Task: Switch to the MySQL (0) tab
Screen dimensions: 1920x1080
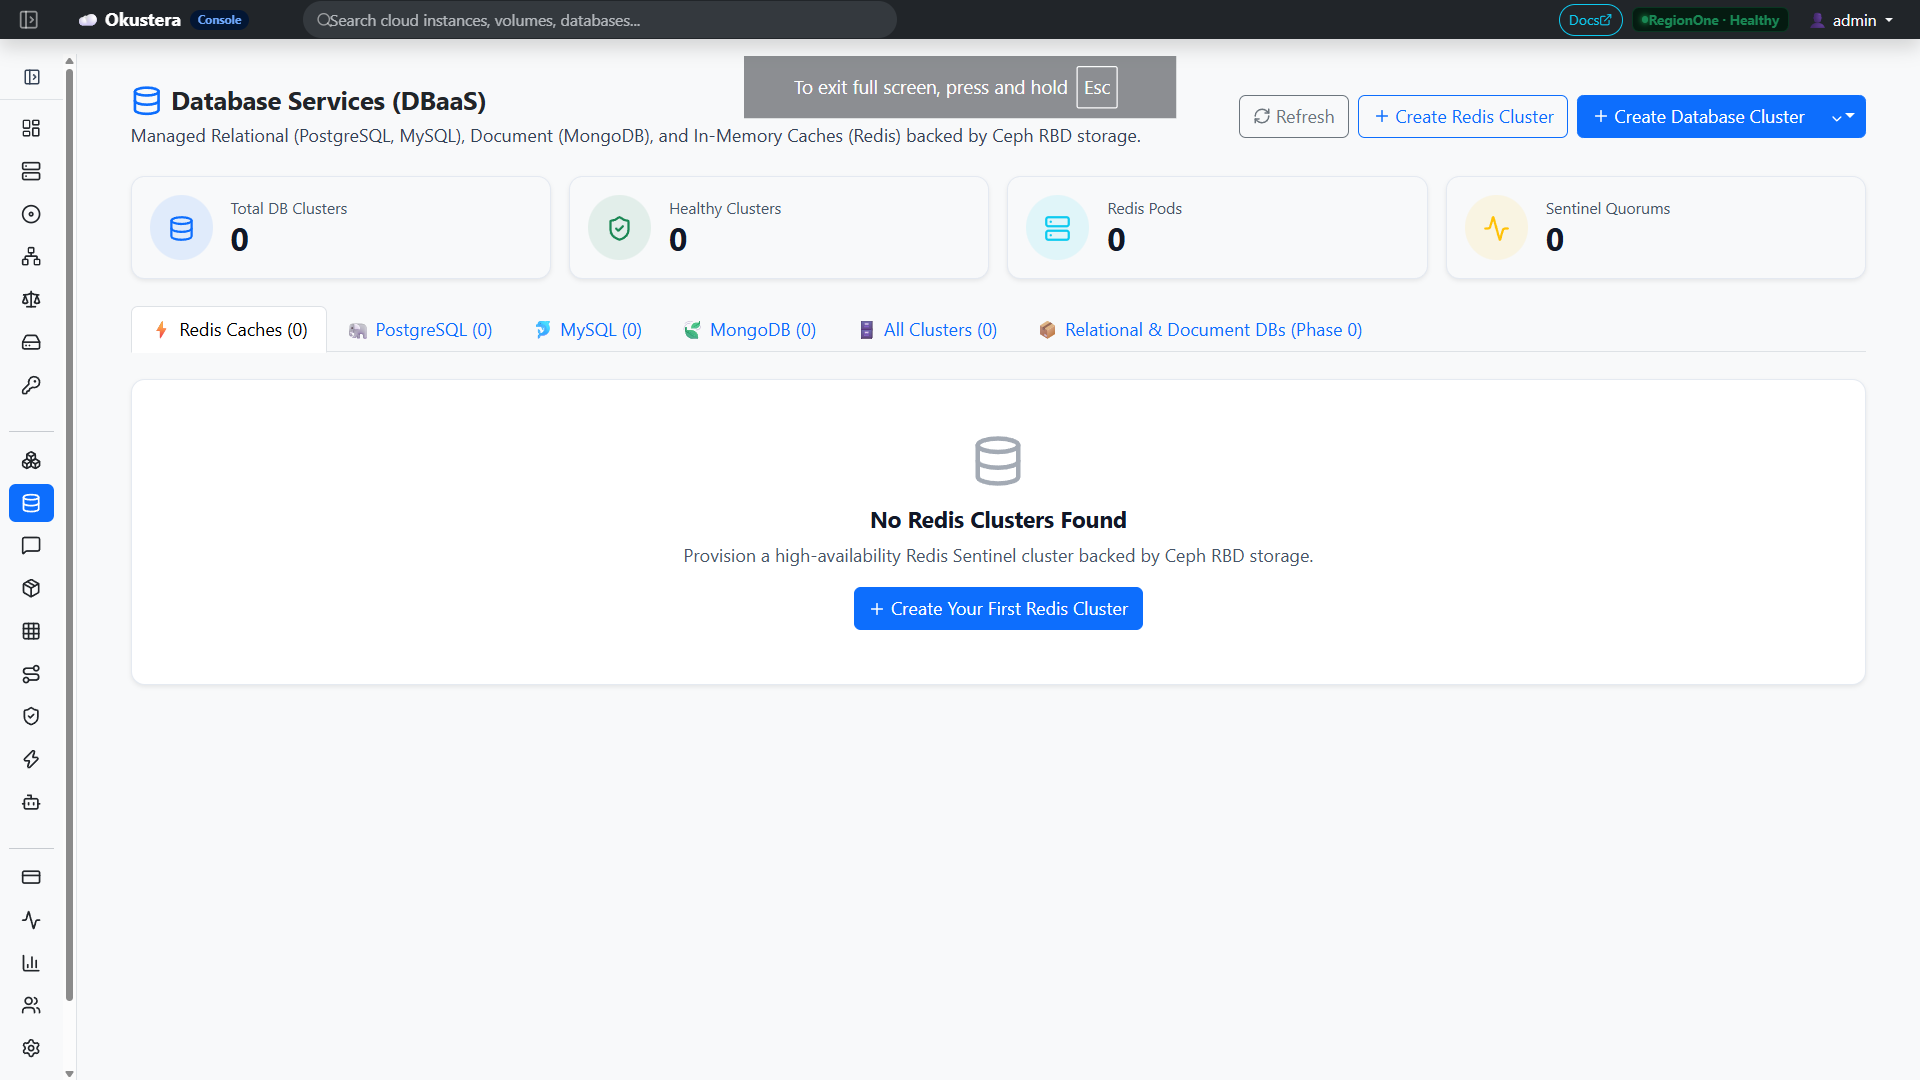Action: tap(589, 330)
